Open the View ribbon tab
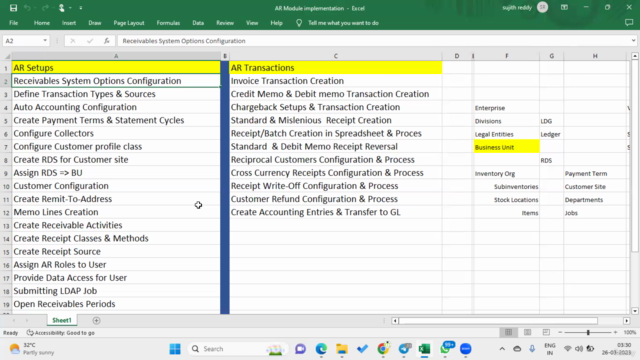Image resolution: width=640 pixels, height=360 pixels. (x=252, y=23)
